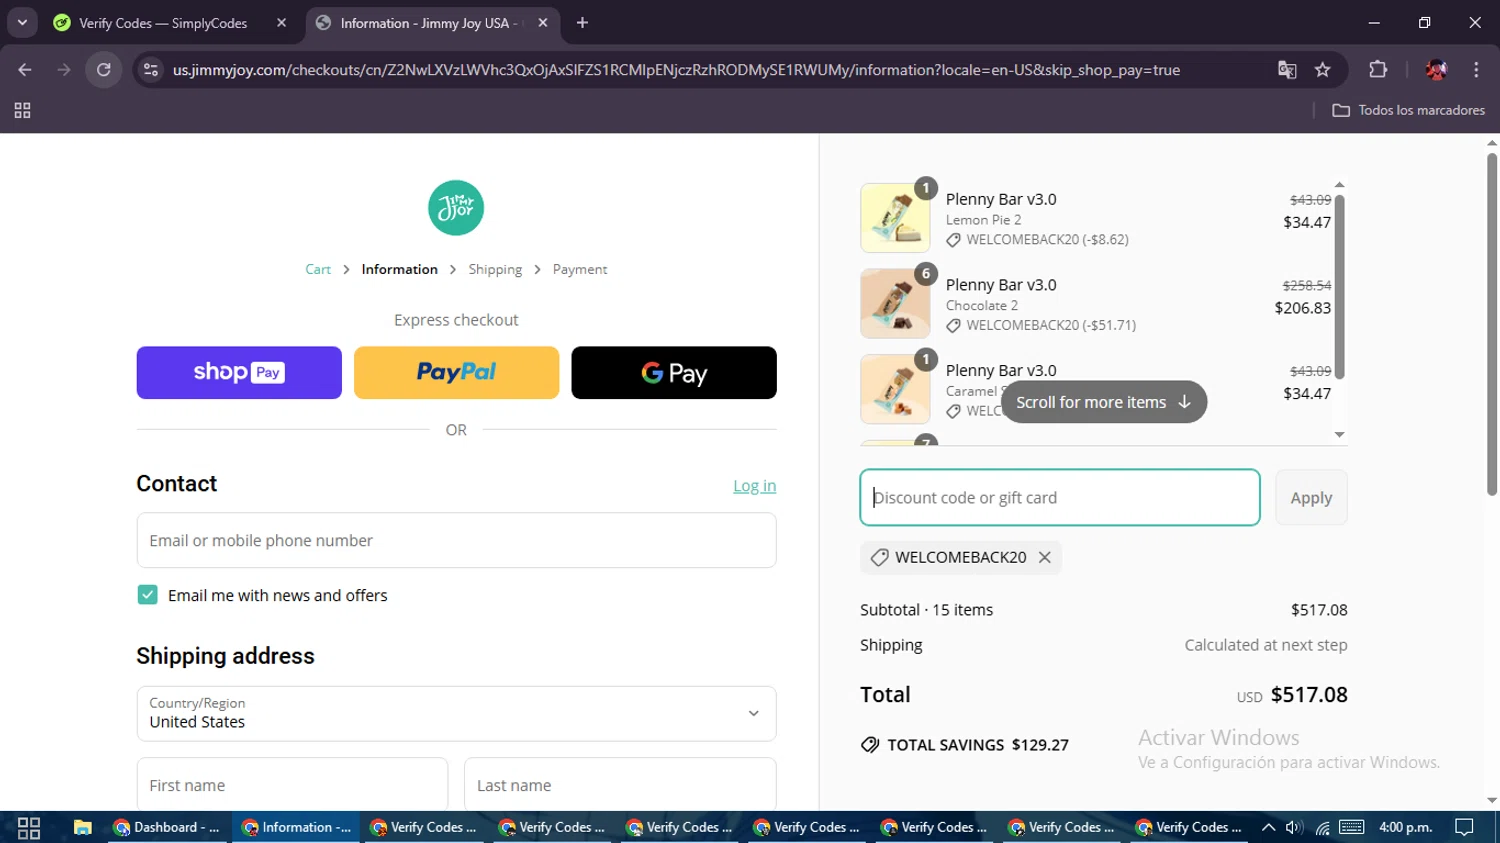The image size is (1500, 843).
Task: Click the First name field
Action: [292, 785]
